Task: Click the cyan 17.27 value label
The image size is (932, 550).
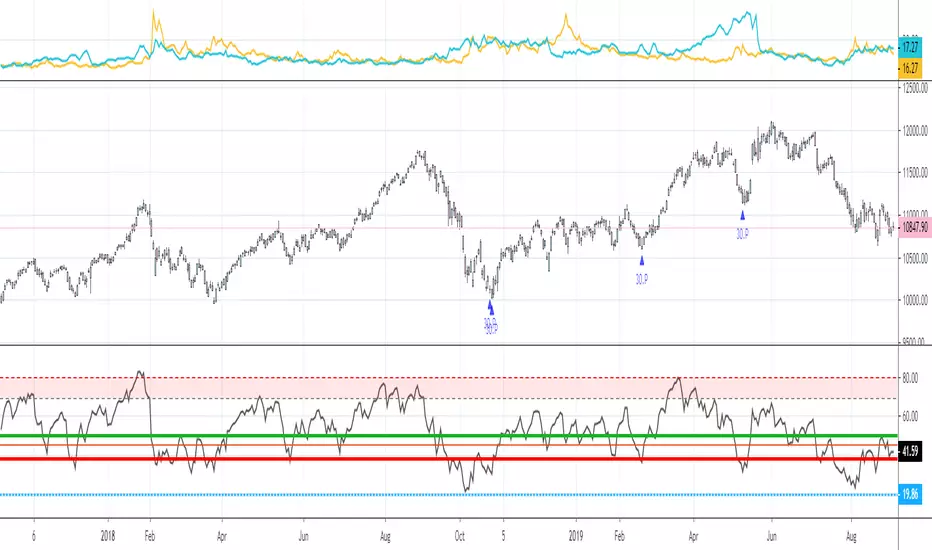Action: (x=910, y=47)
